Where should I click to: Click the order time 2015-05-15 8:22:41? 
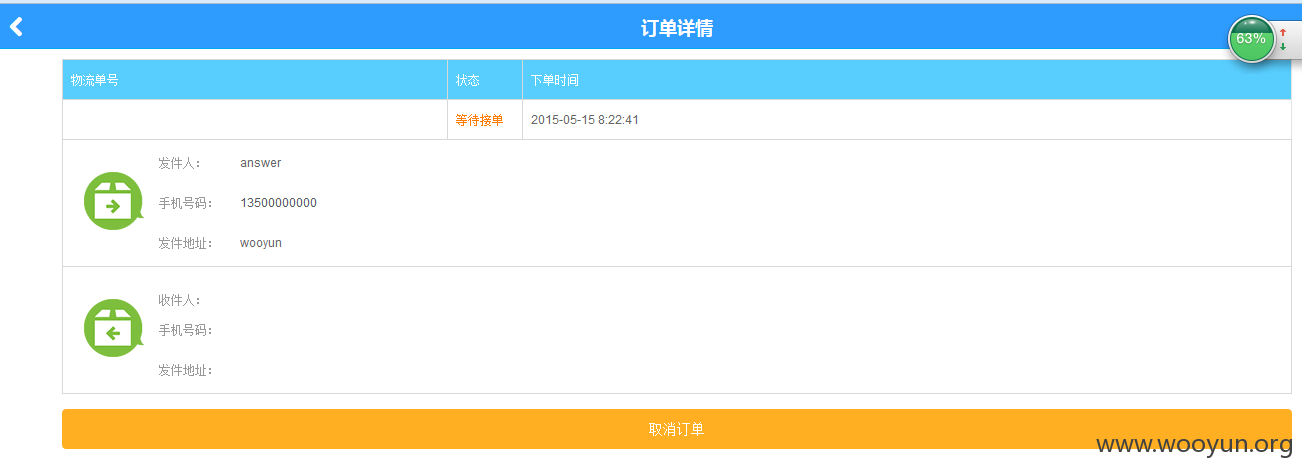coord(585,120)
